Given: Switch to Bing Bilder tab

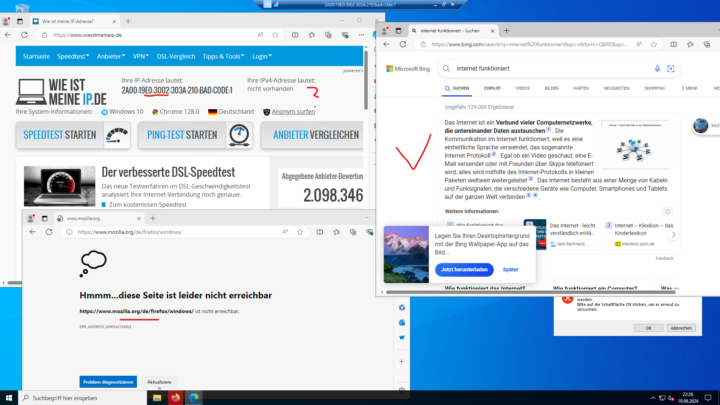Looking at the screenshot, I should (551, 88).
